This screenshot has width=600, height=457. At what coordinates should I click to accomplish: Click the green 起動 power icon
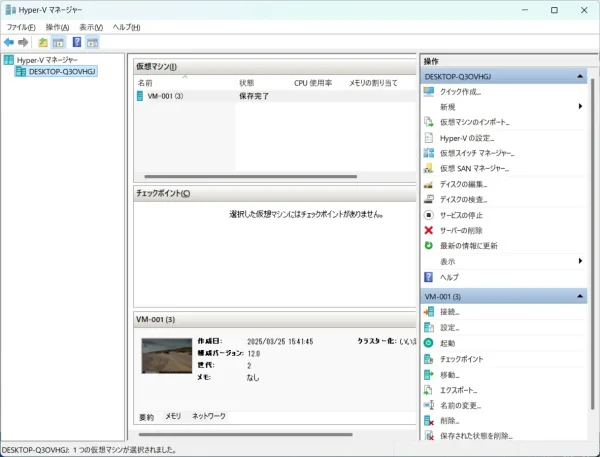pyautogui.click(x=429, y=343)
